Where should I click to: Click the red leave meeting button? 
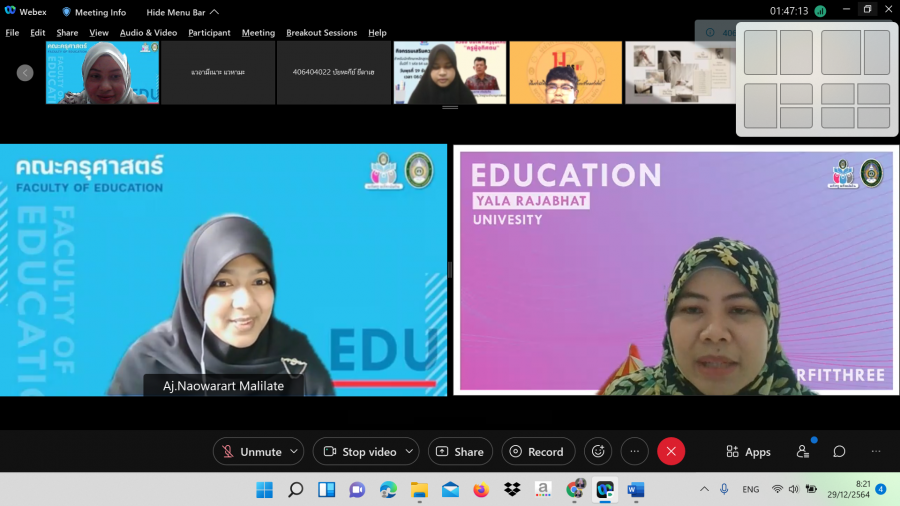pyautogui.click(x=671, y=452)
